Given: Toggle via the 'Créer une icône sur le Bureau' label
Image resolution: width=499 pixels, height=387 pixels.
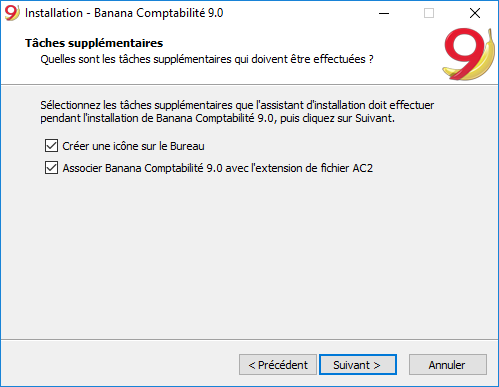Looking at the screenshot, I should 133,146.
